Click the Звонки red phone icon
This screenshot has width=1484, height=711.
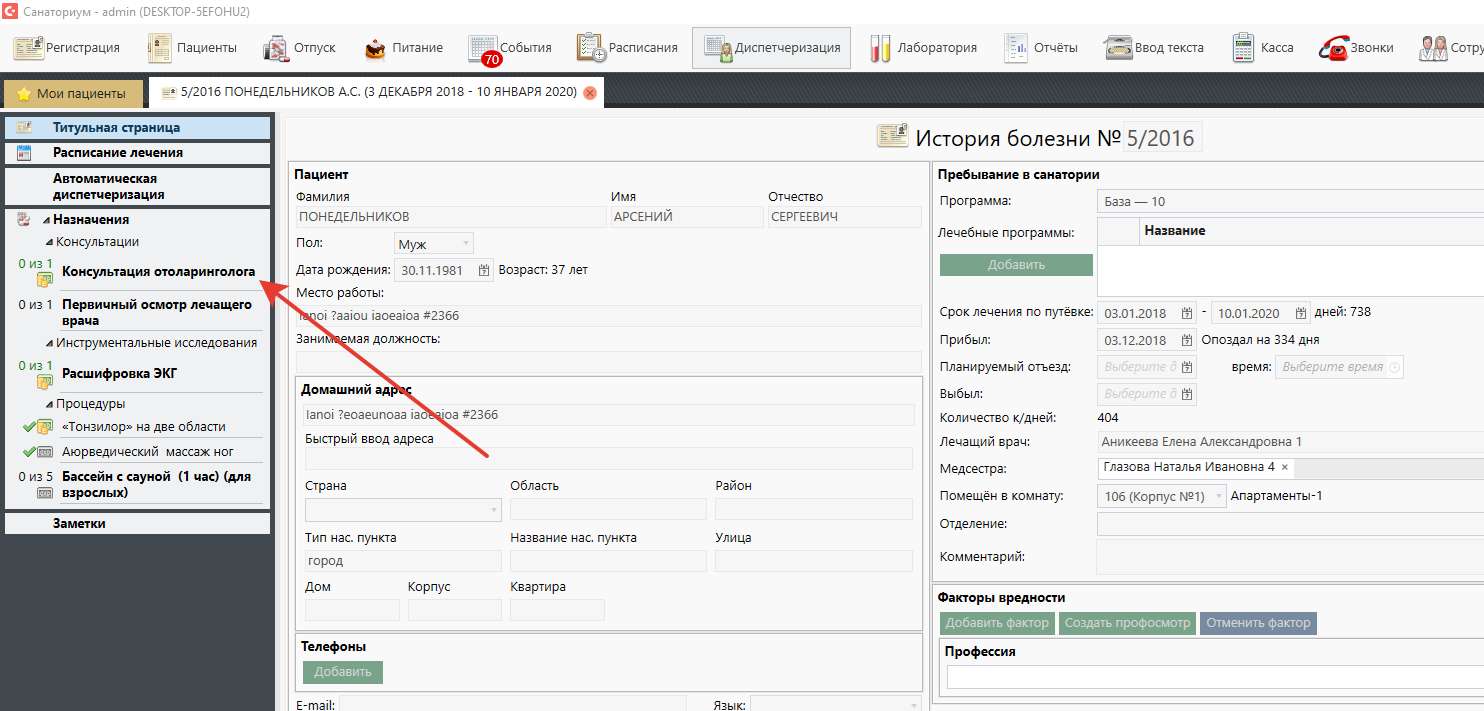[x=1334, y=48]
